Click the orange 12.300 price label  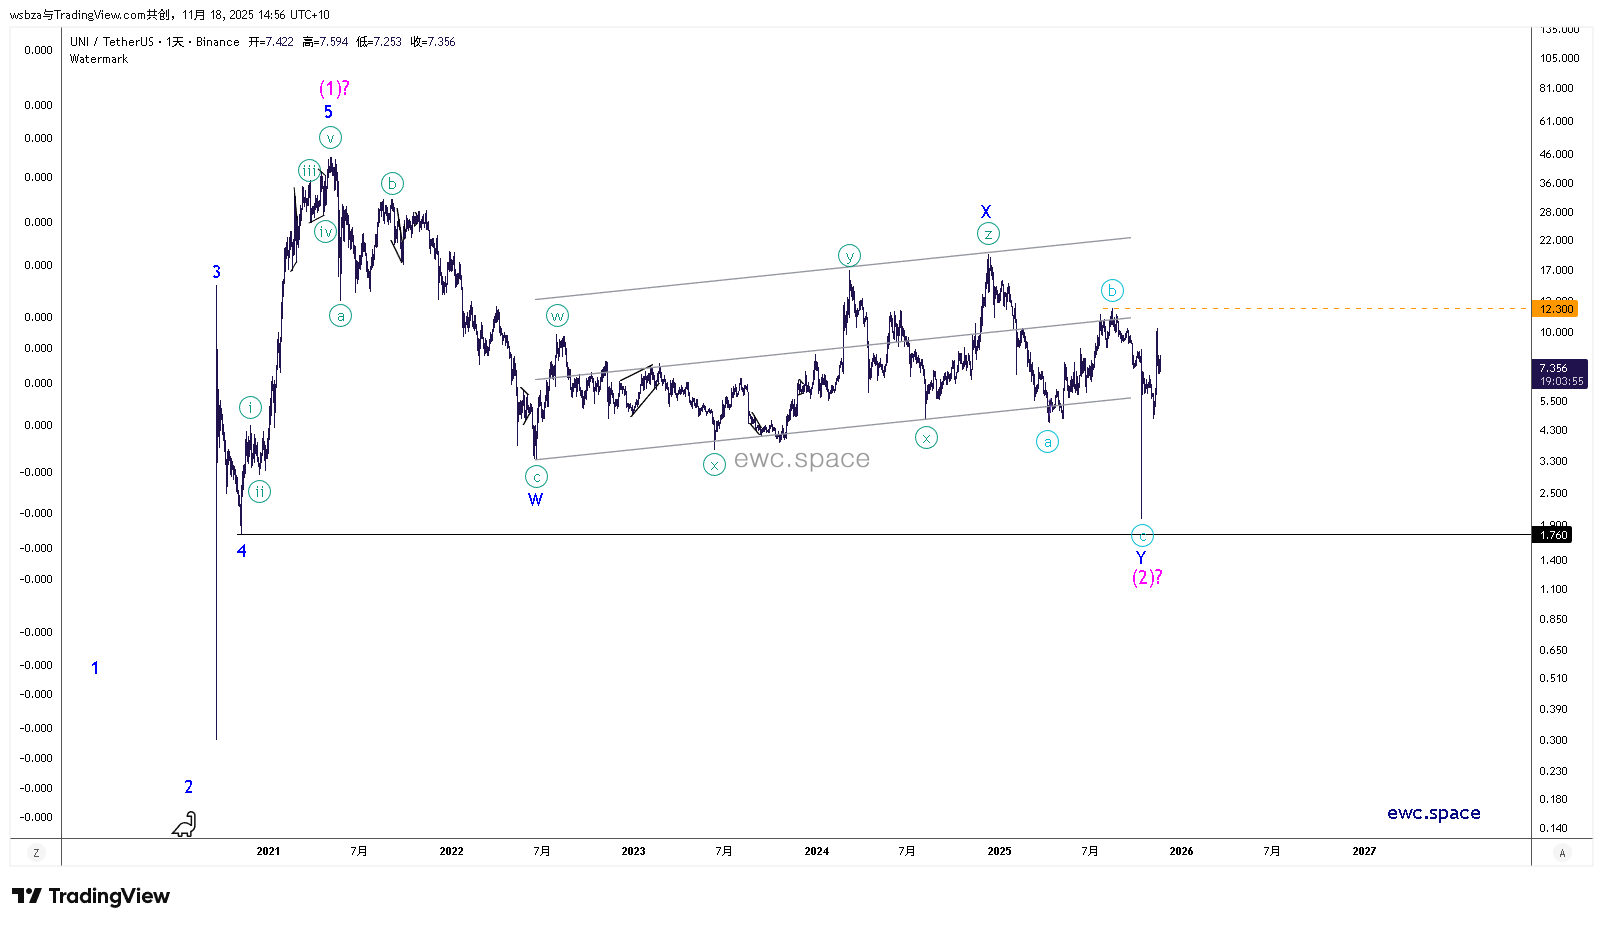pos(1556,309)
